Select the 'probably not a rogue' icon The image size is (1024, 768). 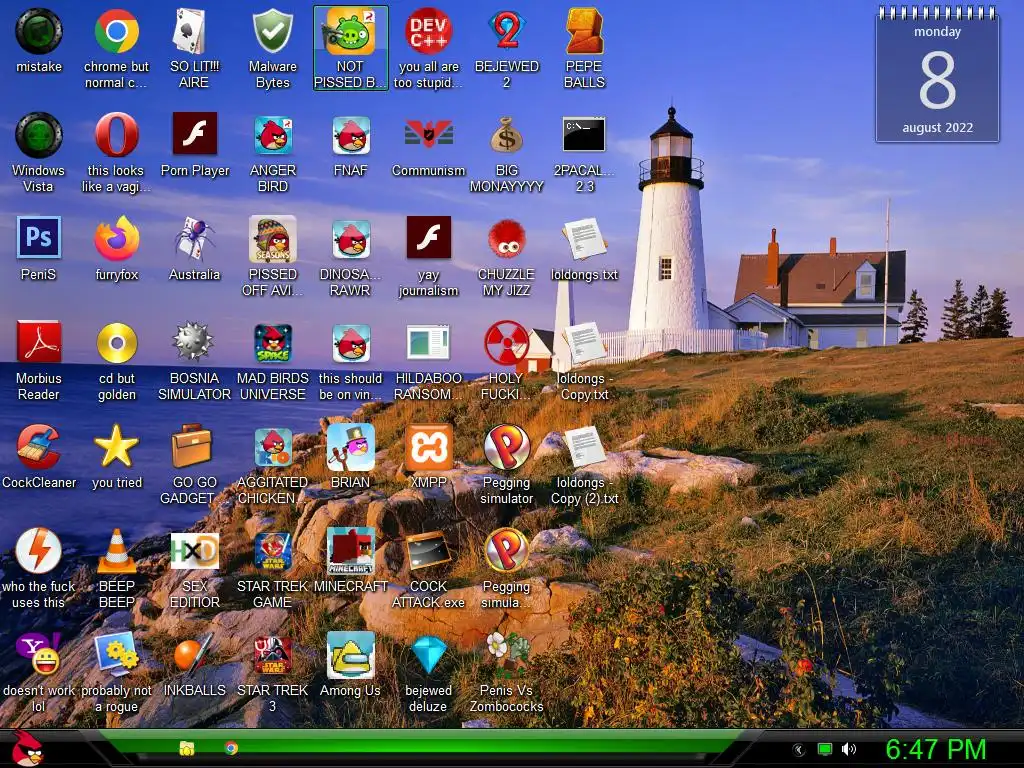click(x=116, y=654)
